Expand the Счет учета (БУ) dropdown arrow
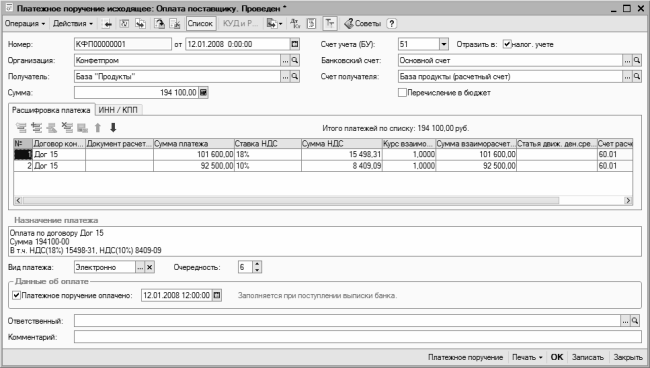The image size is (650, 368). (444, 44)
